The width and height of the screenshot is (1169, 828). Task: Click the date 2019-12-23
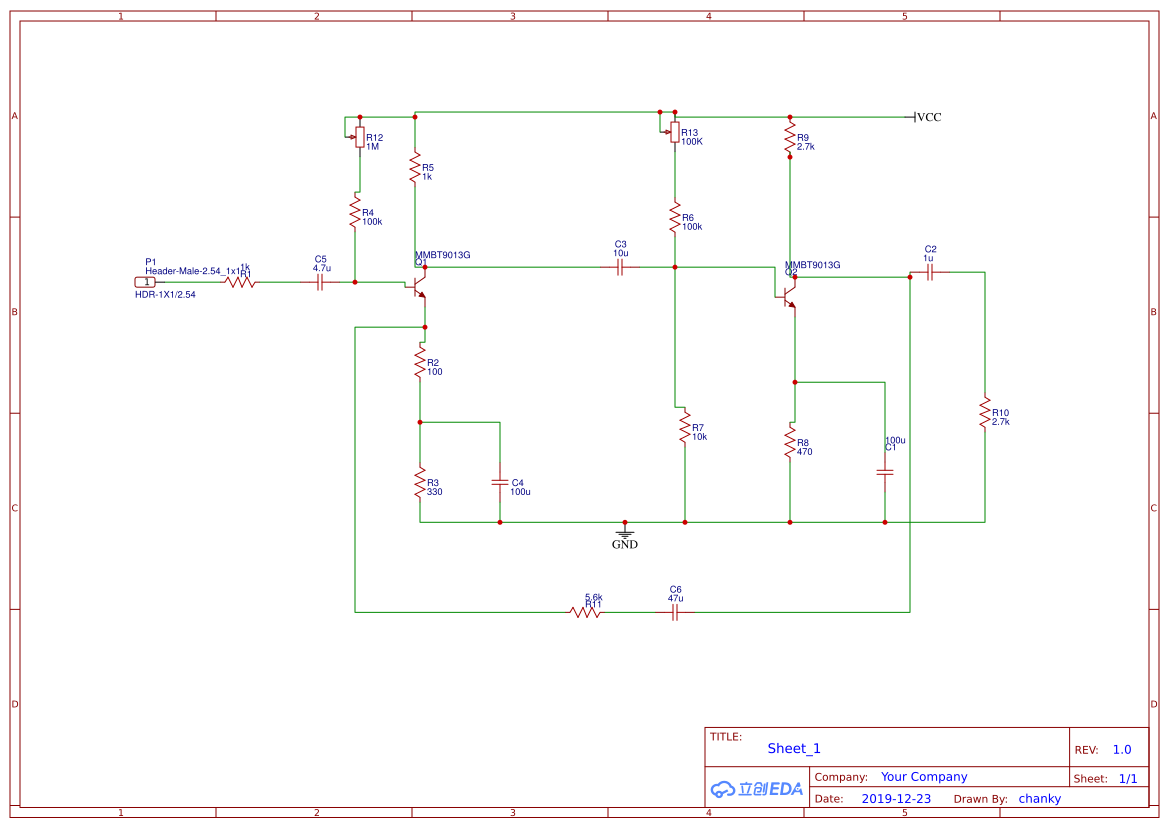coord(896,798)
